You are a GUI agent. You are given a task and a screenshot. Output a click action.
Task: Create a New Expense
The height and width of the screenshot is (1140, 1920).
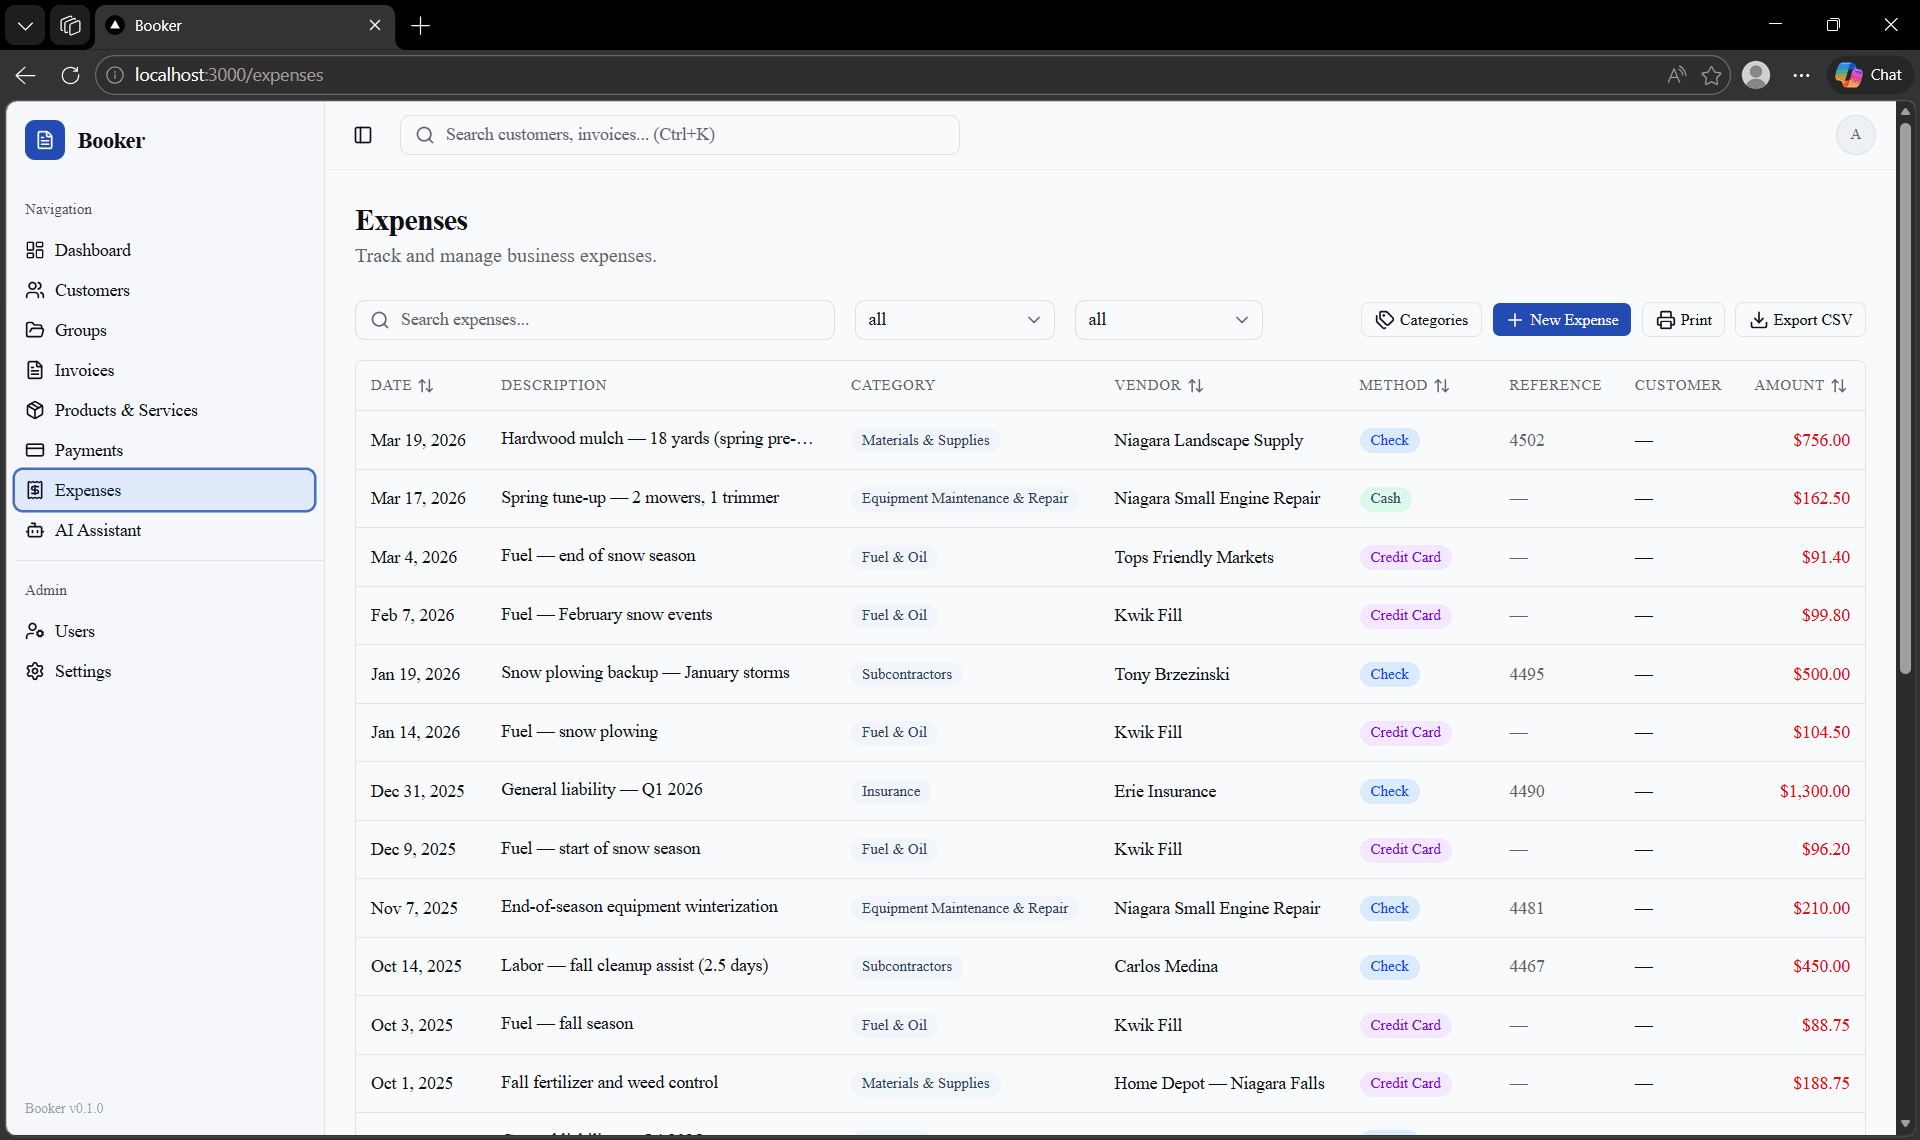(x=1561, y=319)
